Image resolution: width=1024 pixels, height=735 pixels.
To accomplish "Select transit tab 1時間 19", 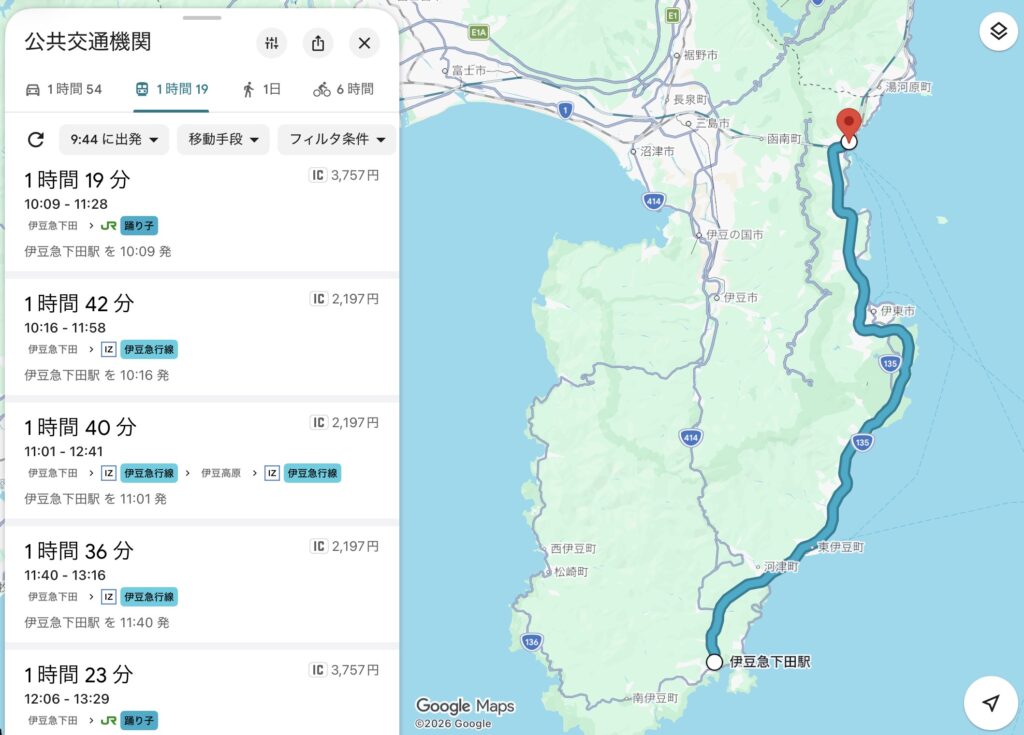I will point(172,89).
